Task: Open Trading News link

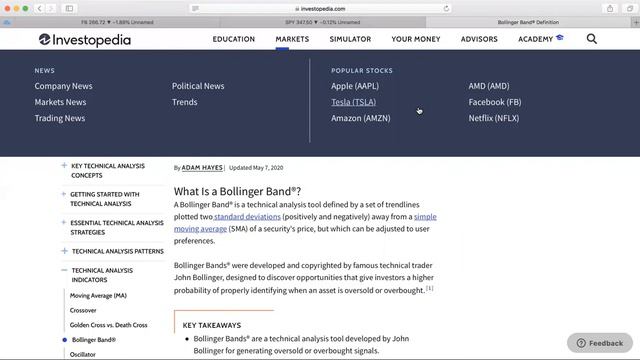Action: pos(60,118)
